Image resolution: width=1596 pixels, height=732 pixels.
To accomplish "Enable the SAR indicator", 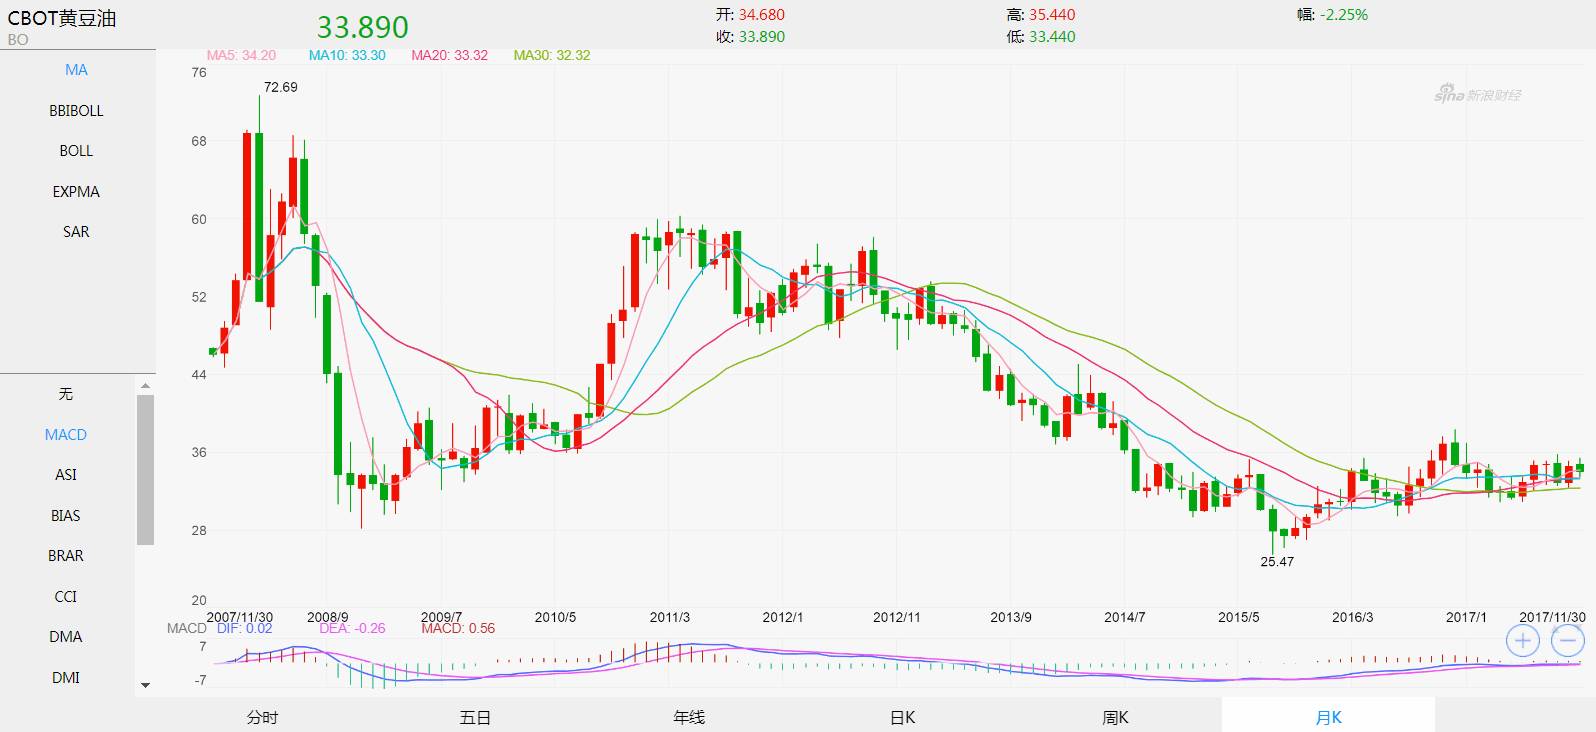I will pyautogui.click(x=76, y=232).
